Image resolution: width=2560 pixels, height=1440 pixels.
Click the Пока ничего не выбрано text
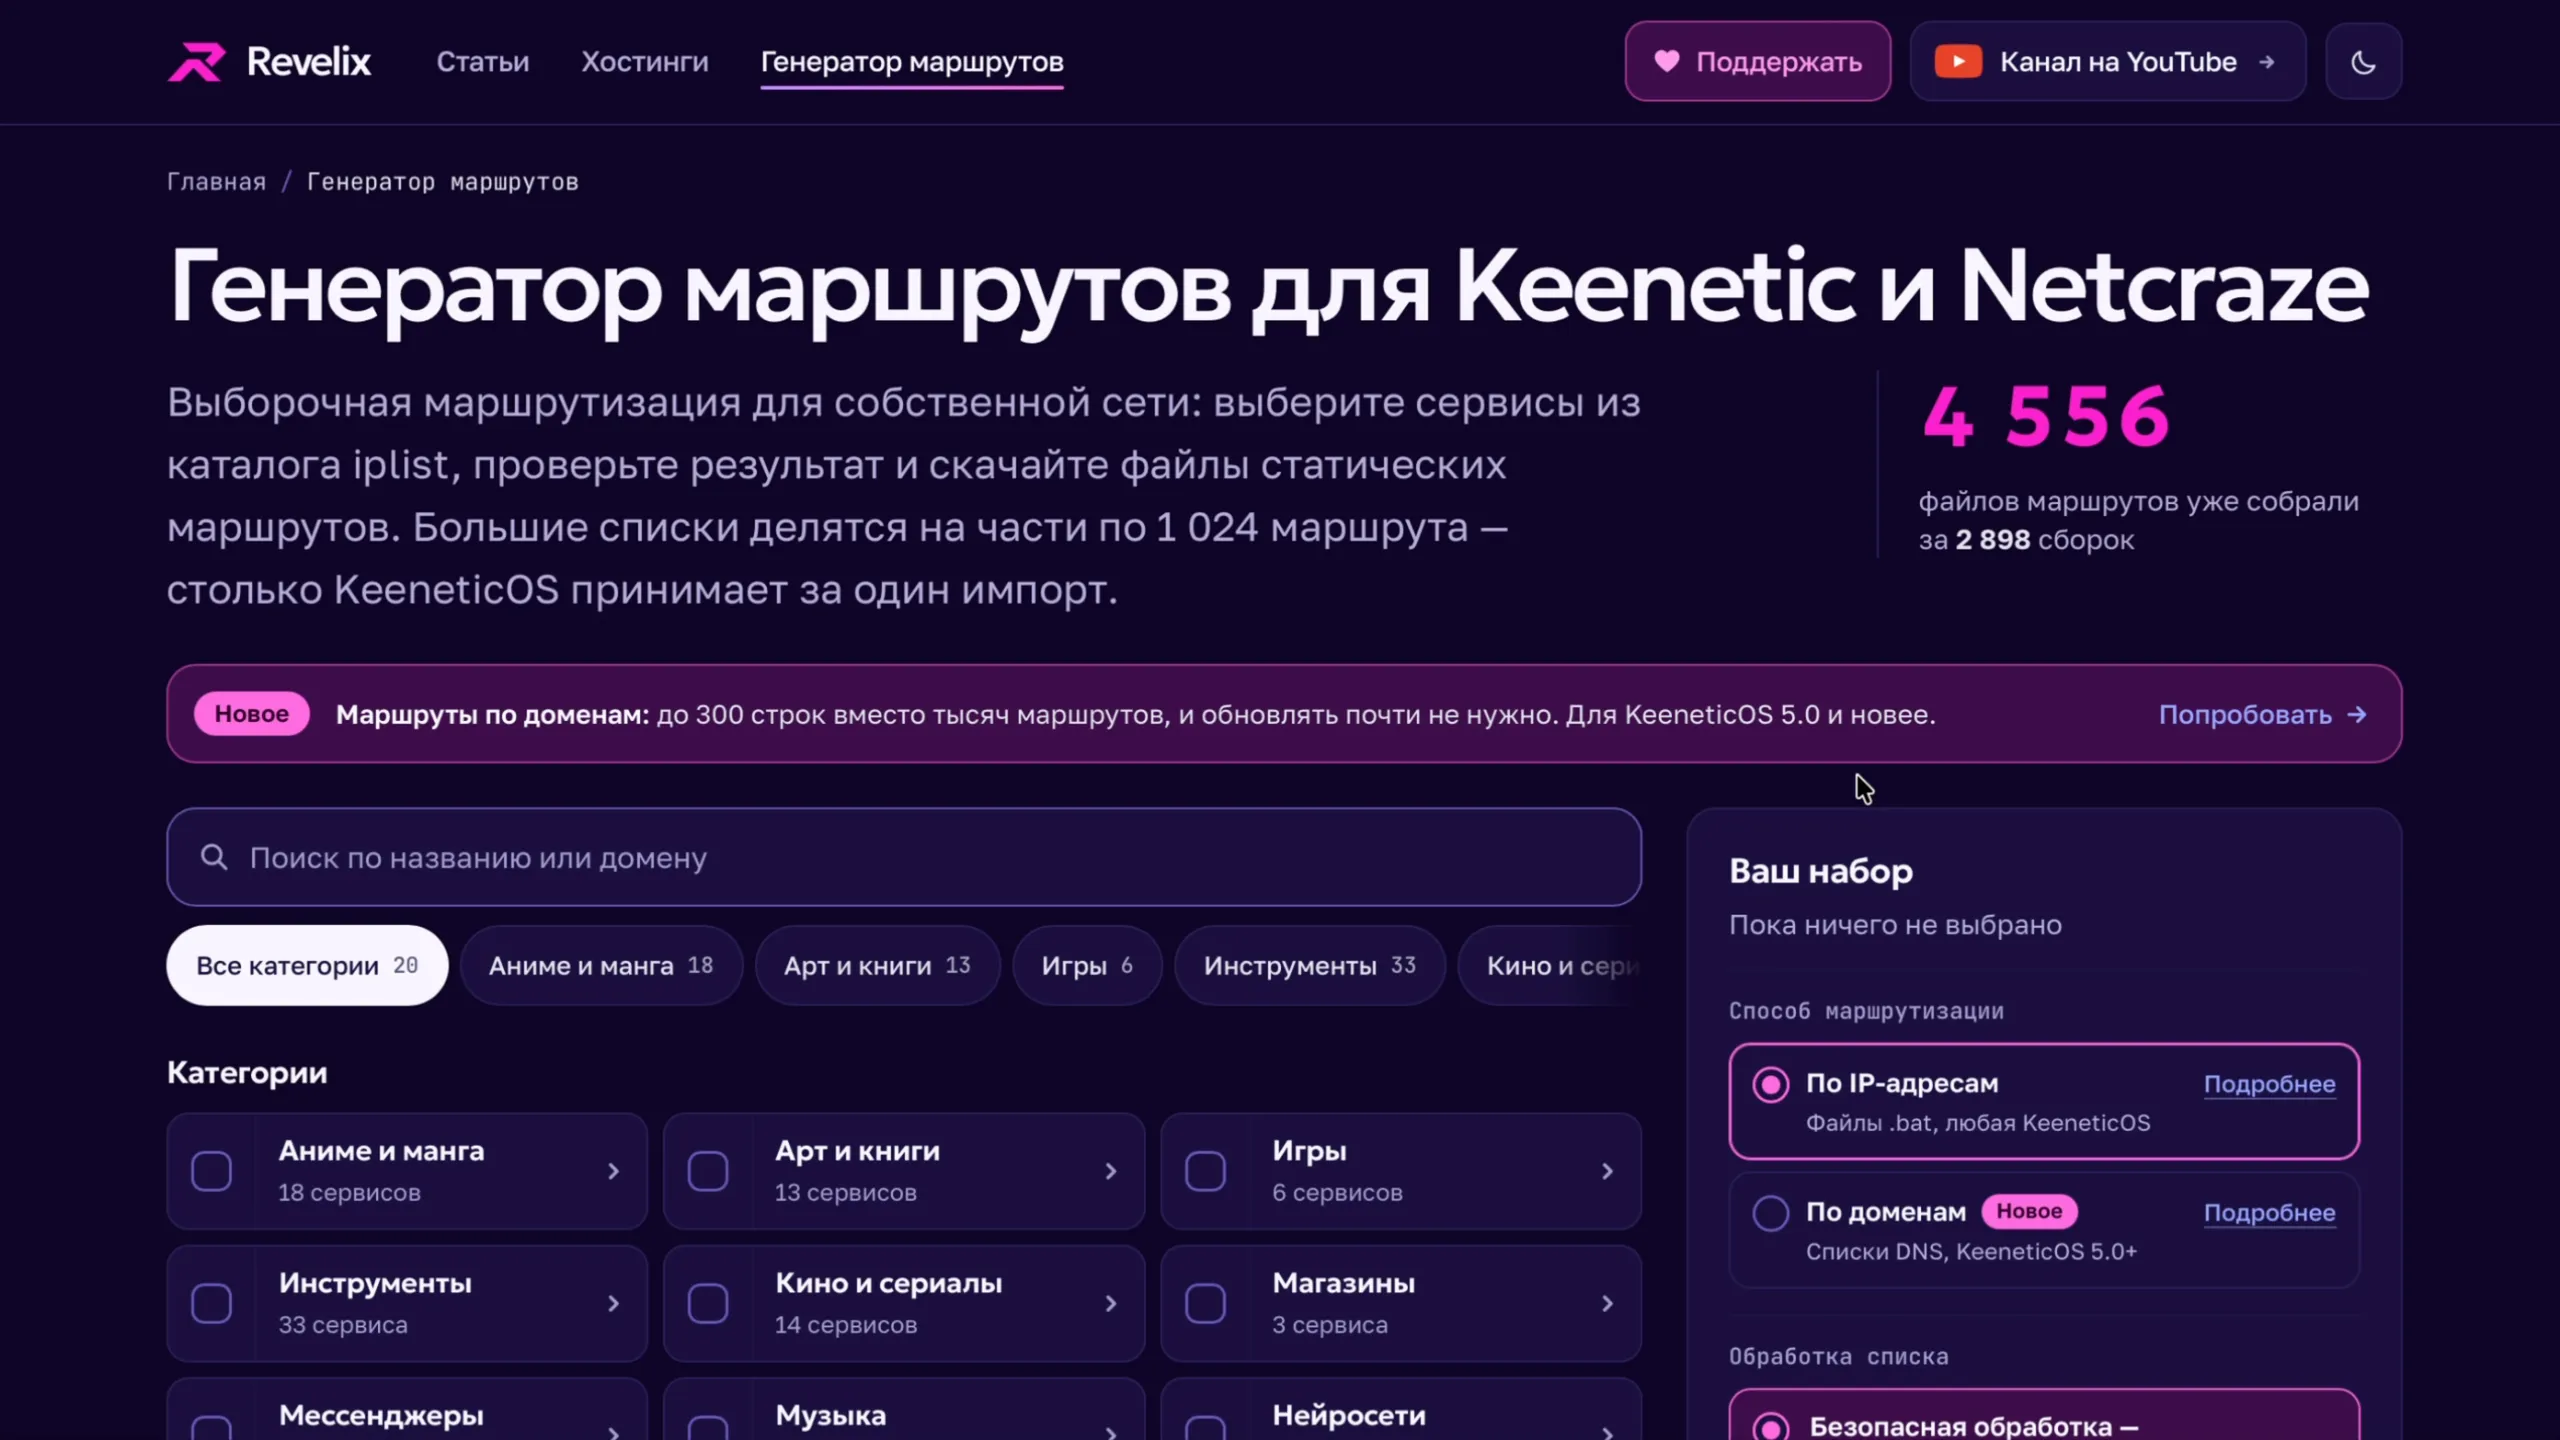[1895, 925]
